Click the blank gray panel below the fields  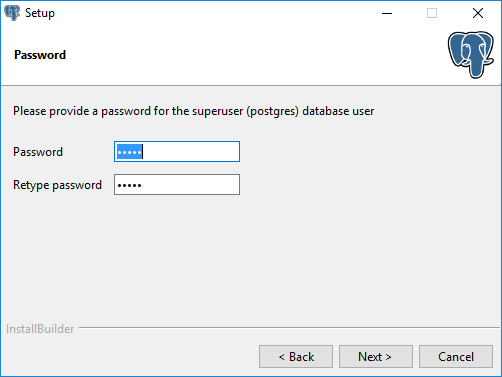point(250,260)
